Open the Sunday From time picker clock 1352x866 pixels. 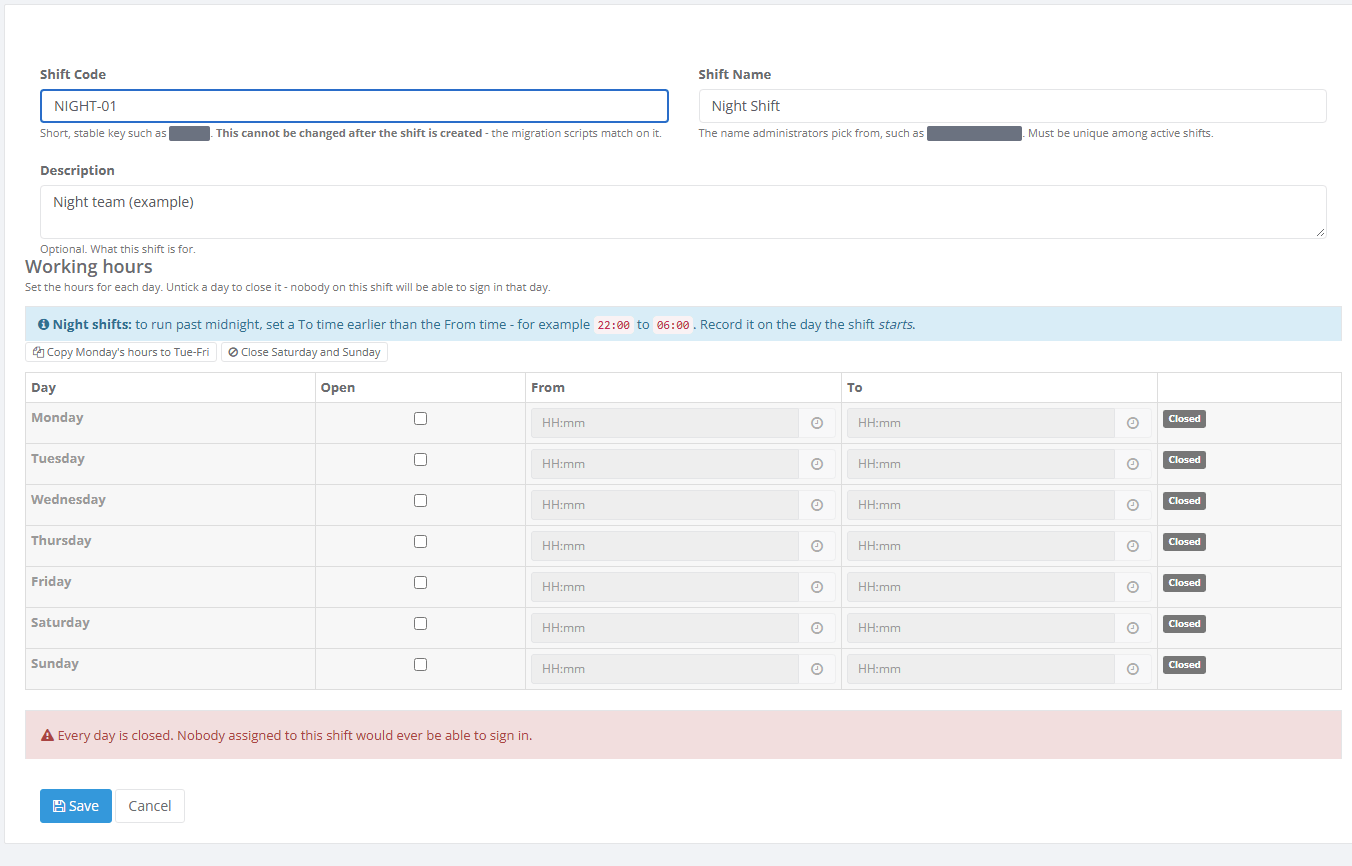pos(817,669)
